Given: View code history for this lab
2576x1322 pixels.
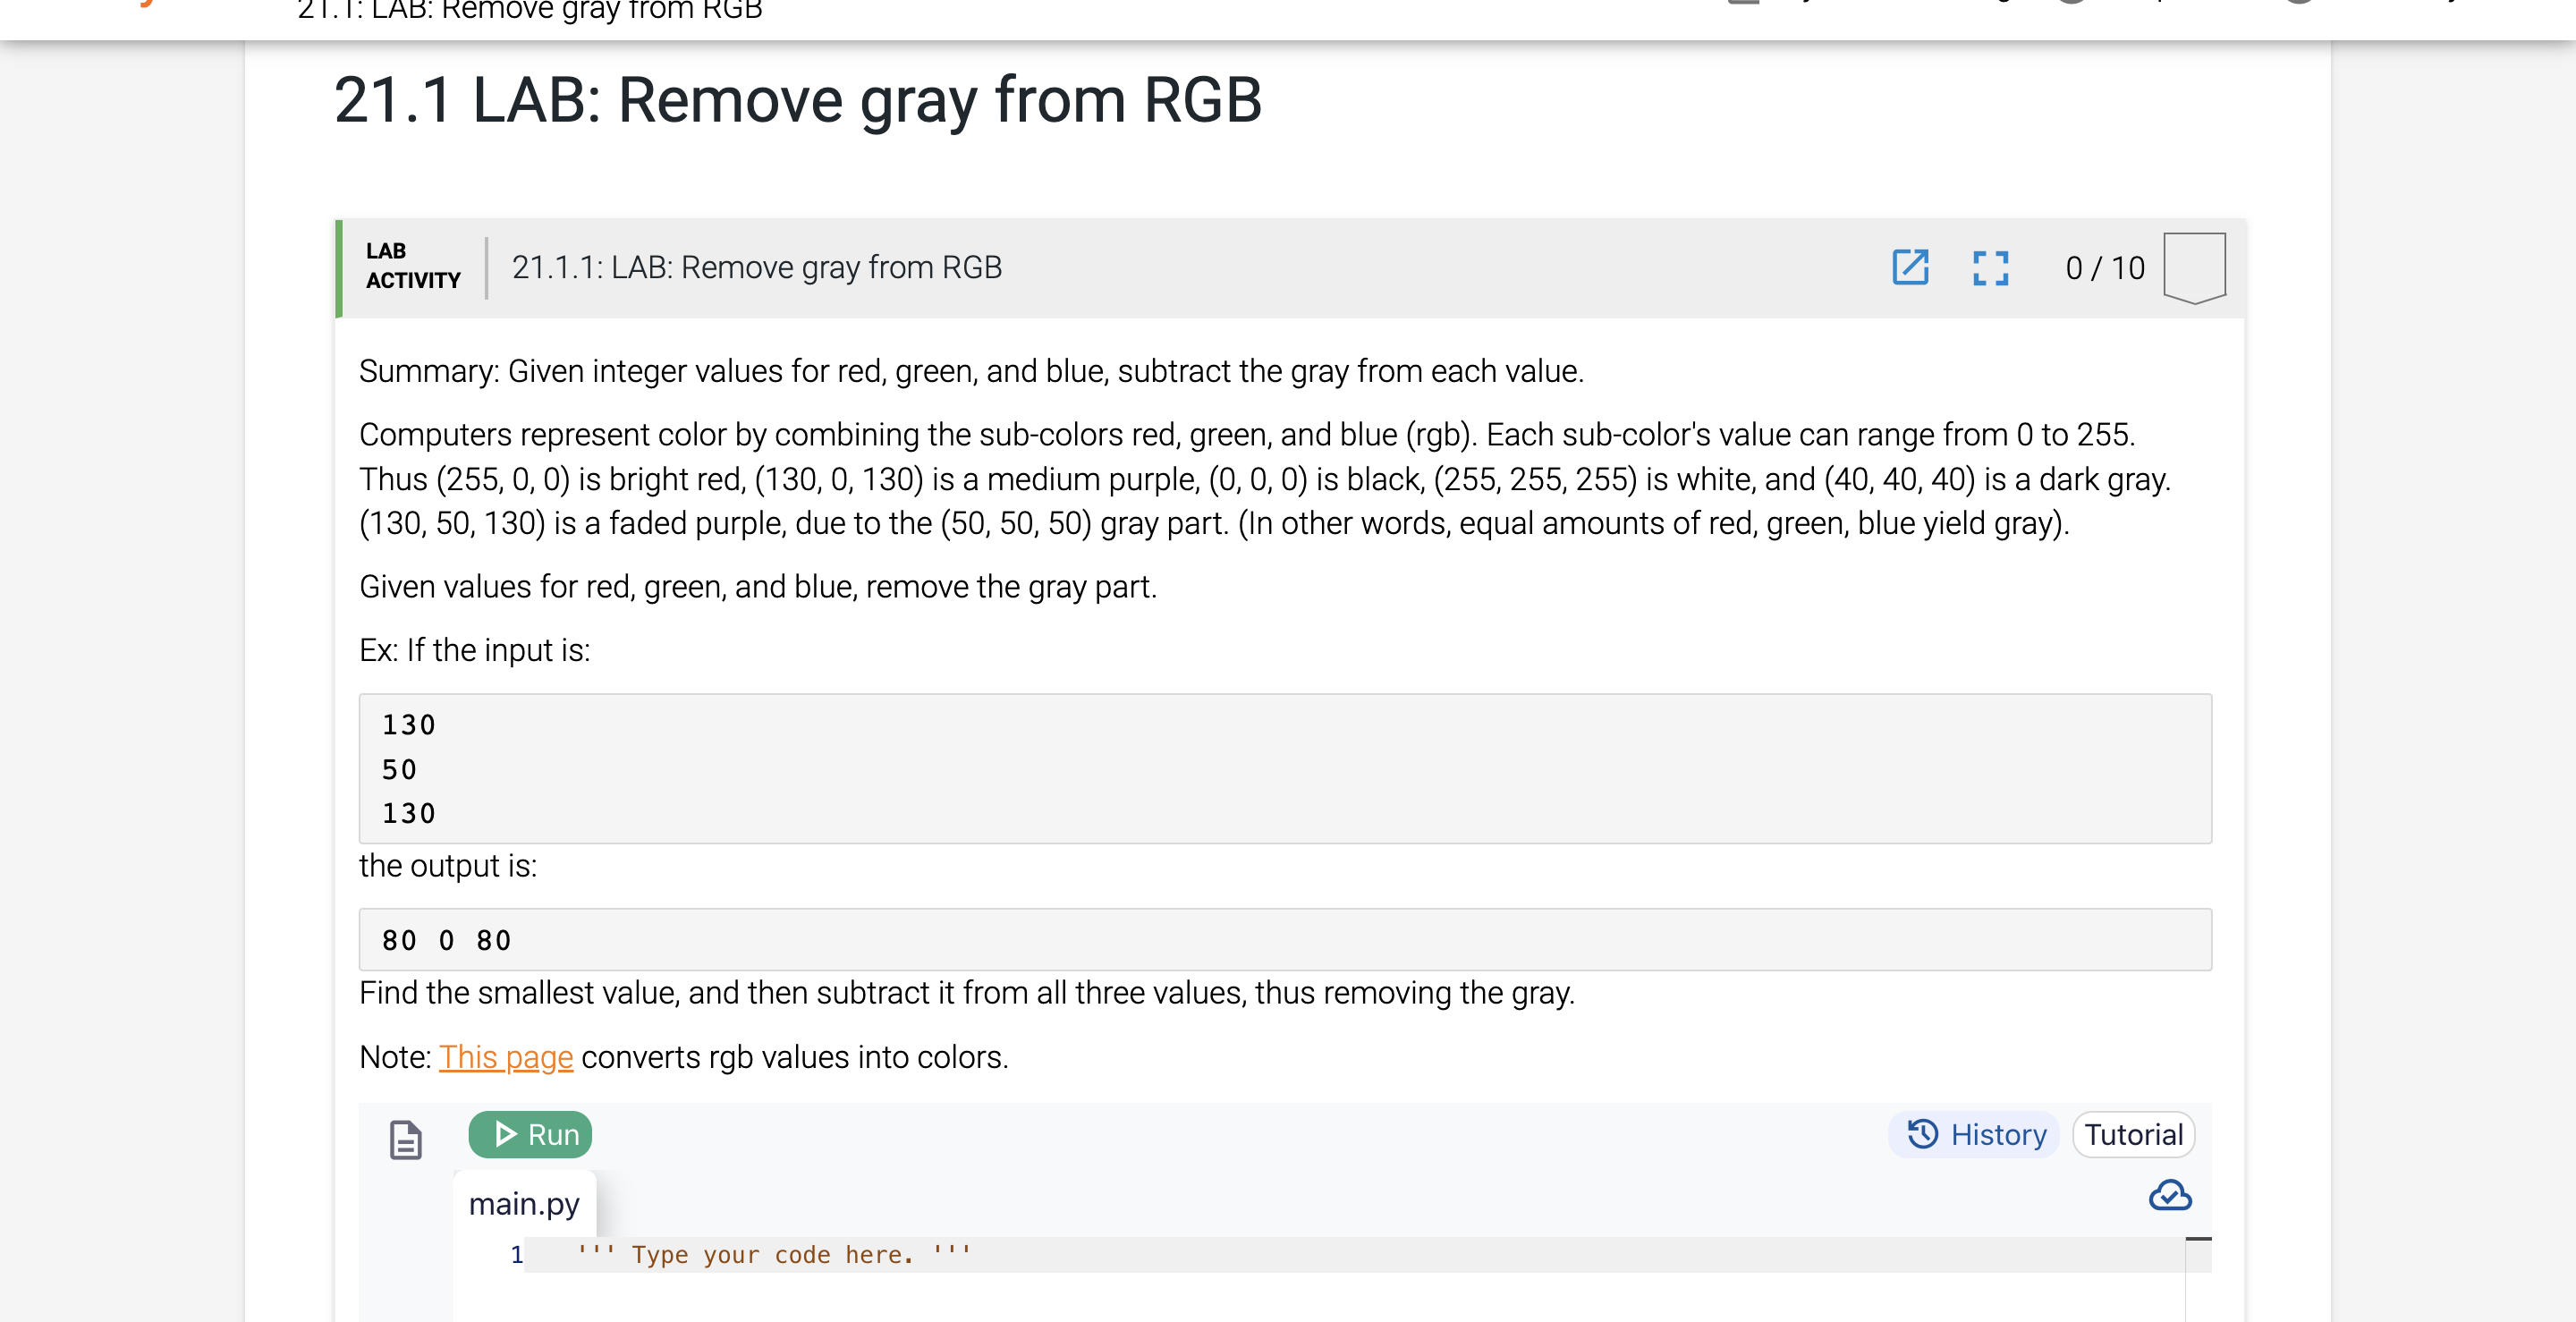Looking at the screenshot, I should pos(1973,1134).
